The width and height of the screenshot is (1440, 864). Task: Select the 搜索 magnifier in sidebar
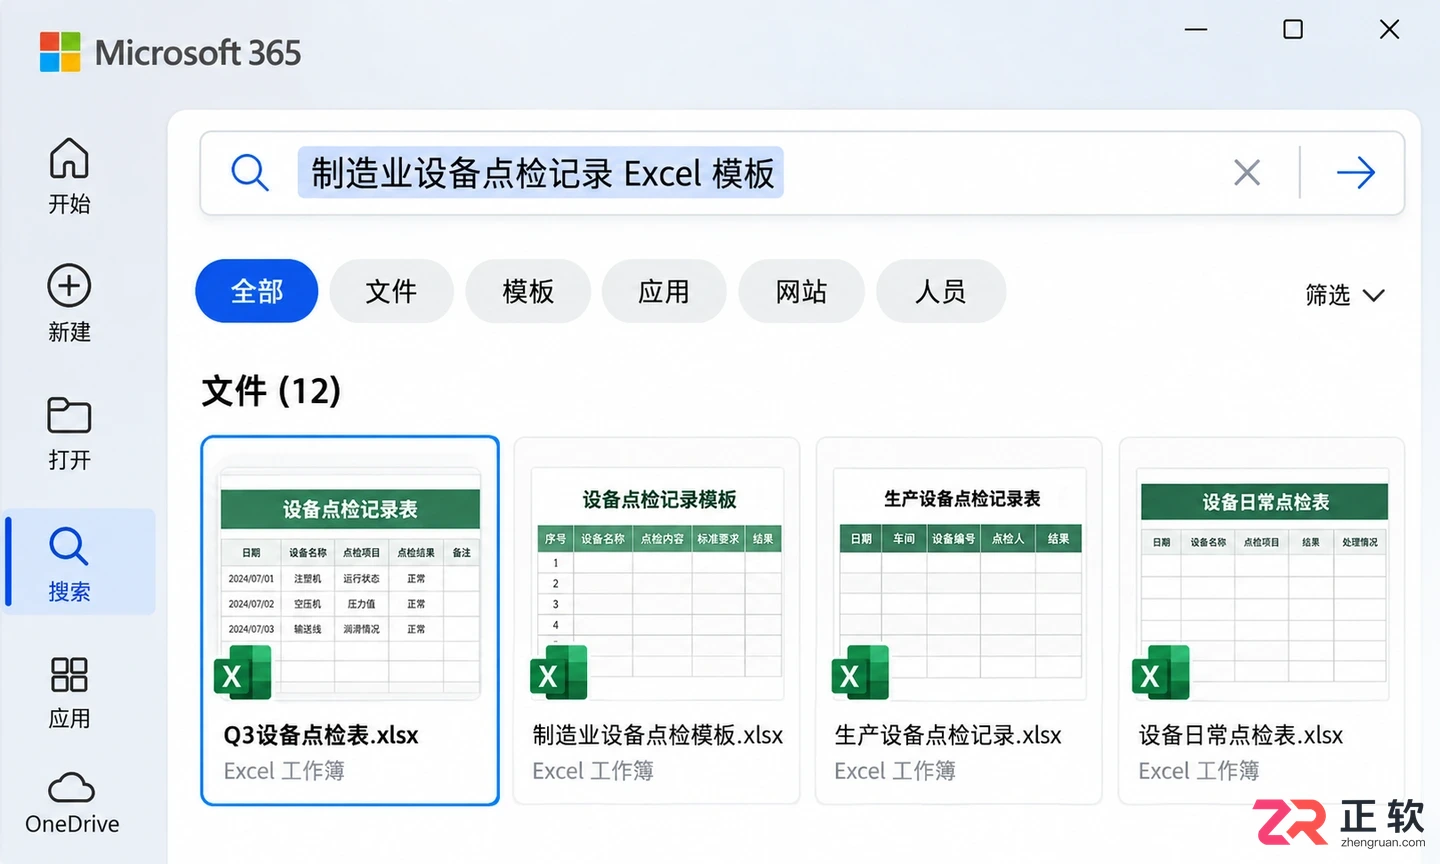(x=69, y=546)
